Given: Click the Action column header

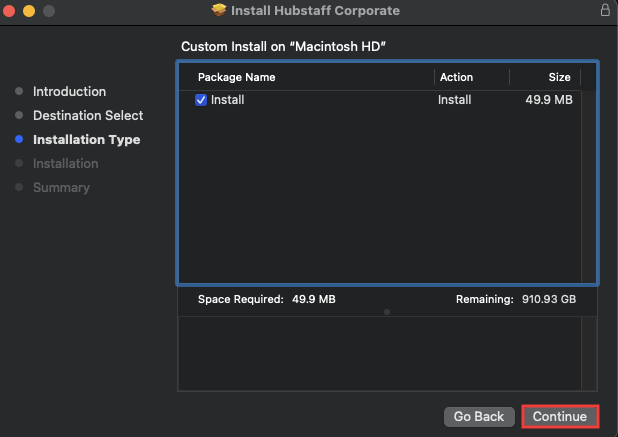Looking at the screenshot, I should click(x=456, y=77).
